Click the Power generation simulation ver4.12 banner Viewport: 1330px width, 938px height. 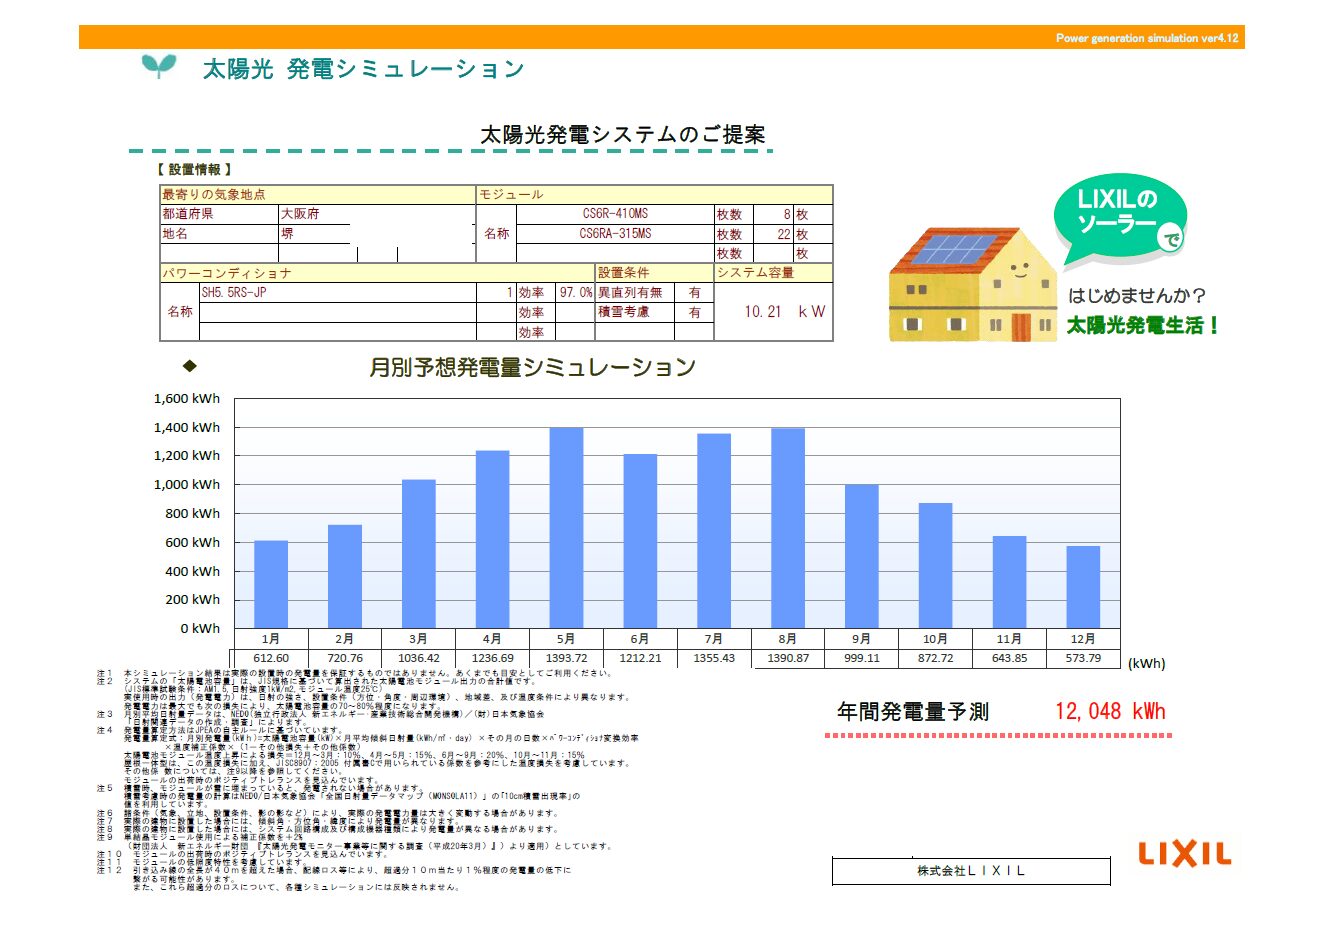[x=1146, y=38]
